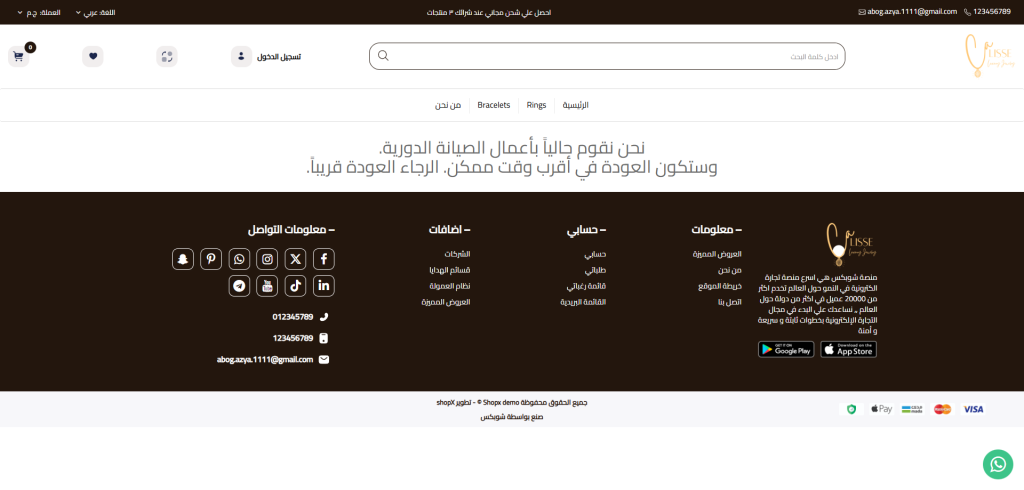The height and width of the screenshot is (490, 1024).
Task: Click the magnifier search icon
Action: coord(383,56)
